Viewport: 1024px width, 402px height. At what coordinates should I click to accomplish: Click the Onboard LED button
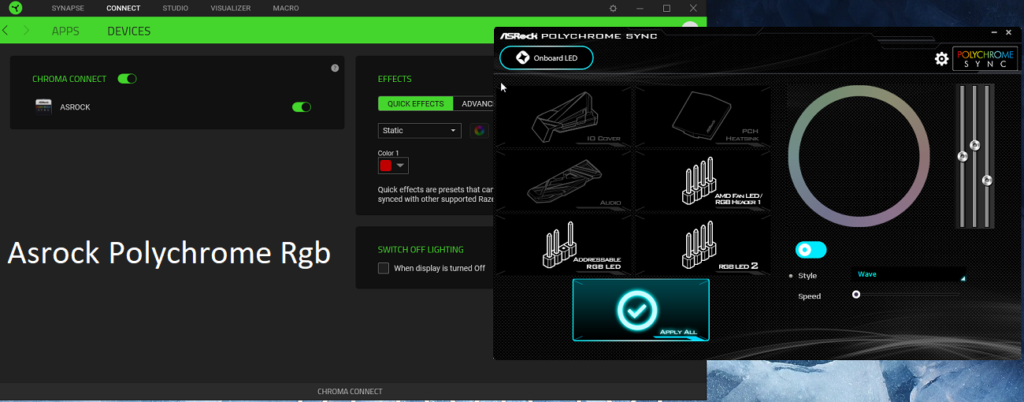(x=547, y=57)
